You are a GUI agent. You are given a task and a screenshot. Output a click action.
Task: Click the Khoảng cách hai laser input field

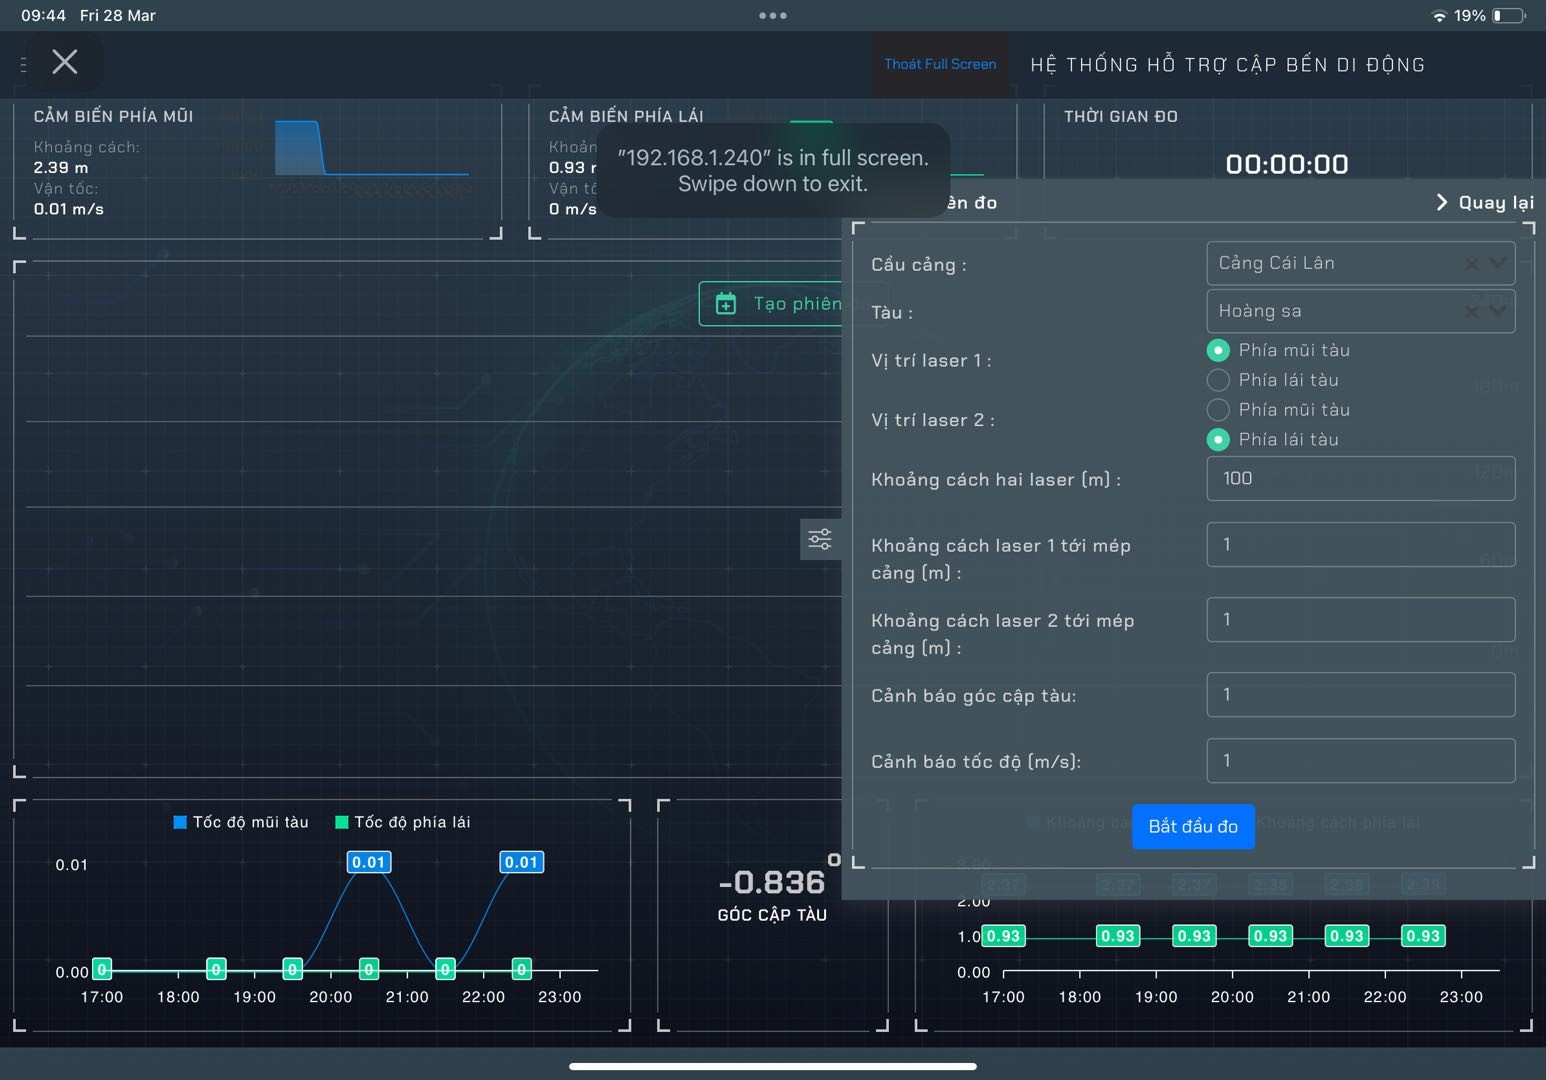(1360, 479)
